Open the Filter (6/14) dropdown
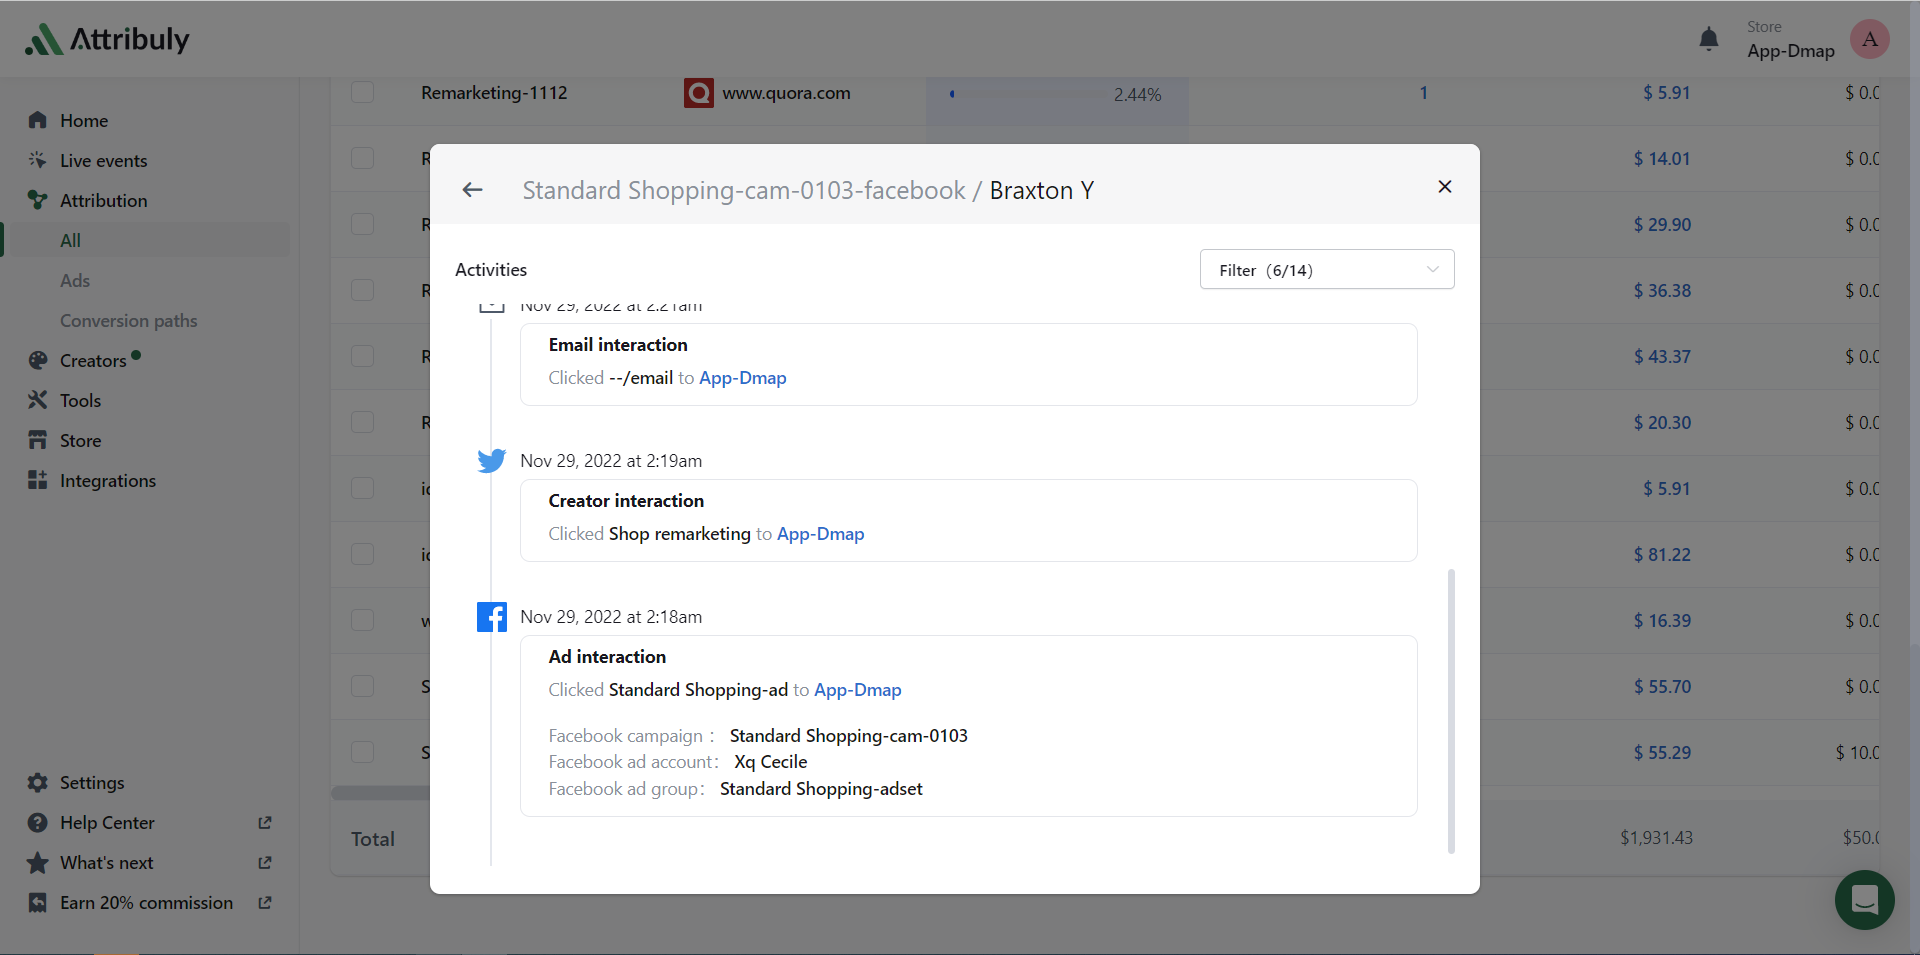This screenshot has width=1920, height=955. pyautogui.click(x=1326, y=270)
